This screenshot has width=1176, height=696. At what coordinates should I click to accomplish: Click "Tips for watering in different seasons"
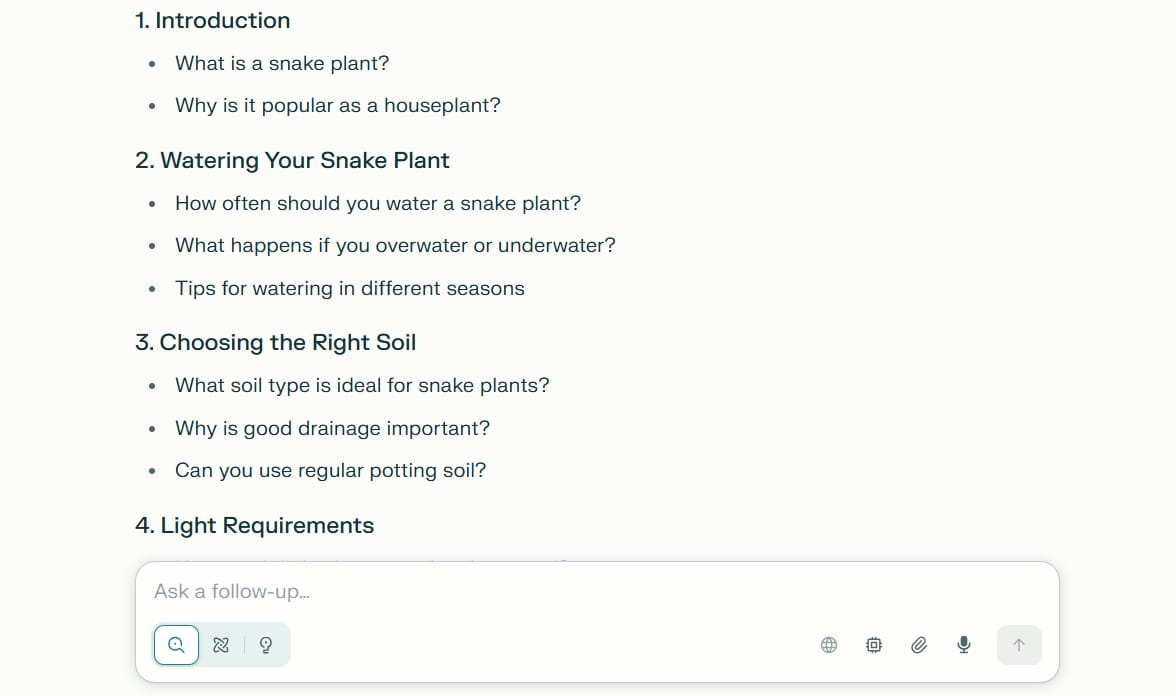tap(349, 288)
